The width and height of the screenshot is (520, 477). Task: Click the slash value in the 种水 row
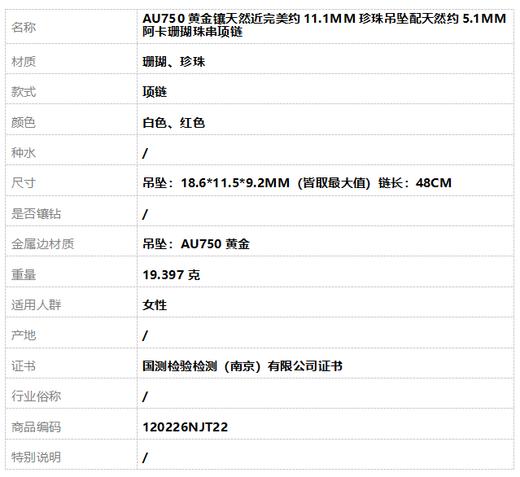click(145, 153)
